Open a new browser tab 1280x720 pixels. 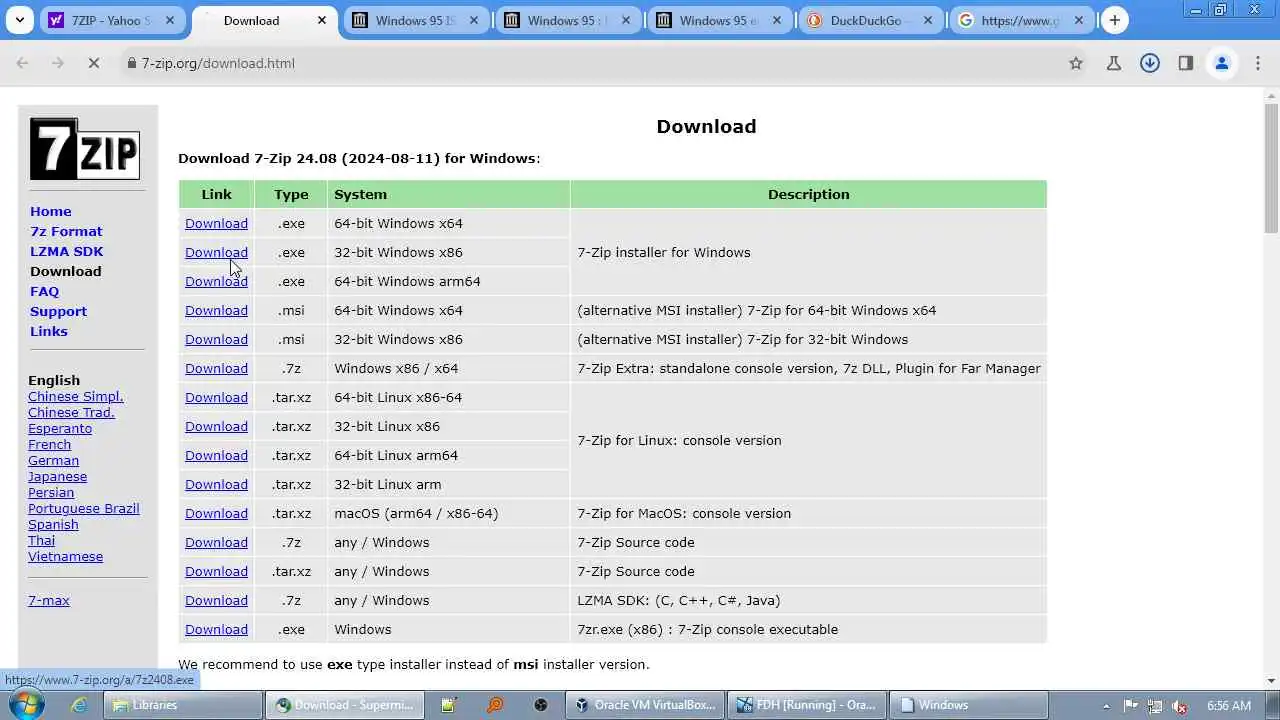[1114, 20]
